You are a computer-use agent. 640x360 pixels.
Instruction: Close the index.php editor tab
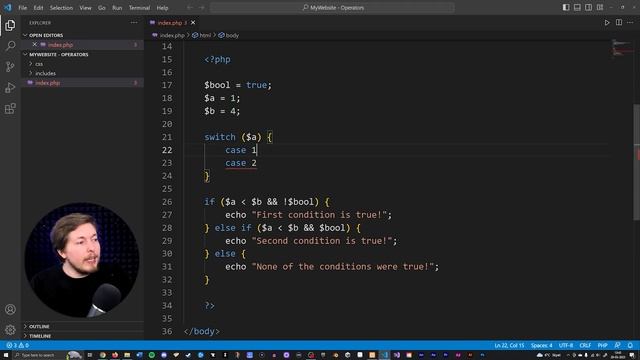[x=193, y=23]
